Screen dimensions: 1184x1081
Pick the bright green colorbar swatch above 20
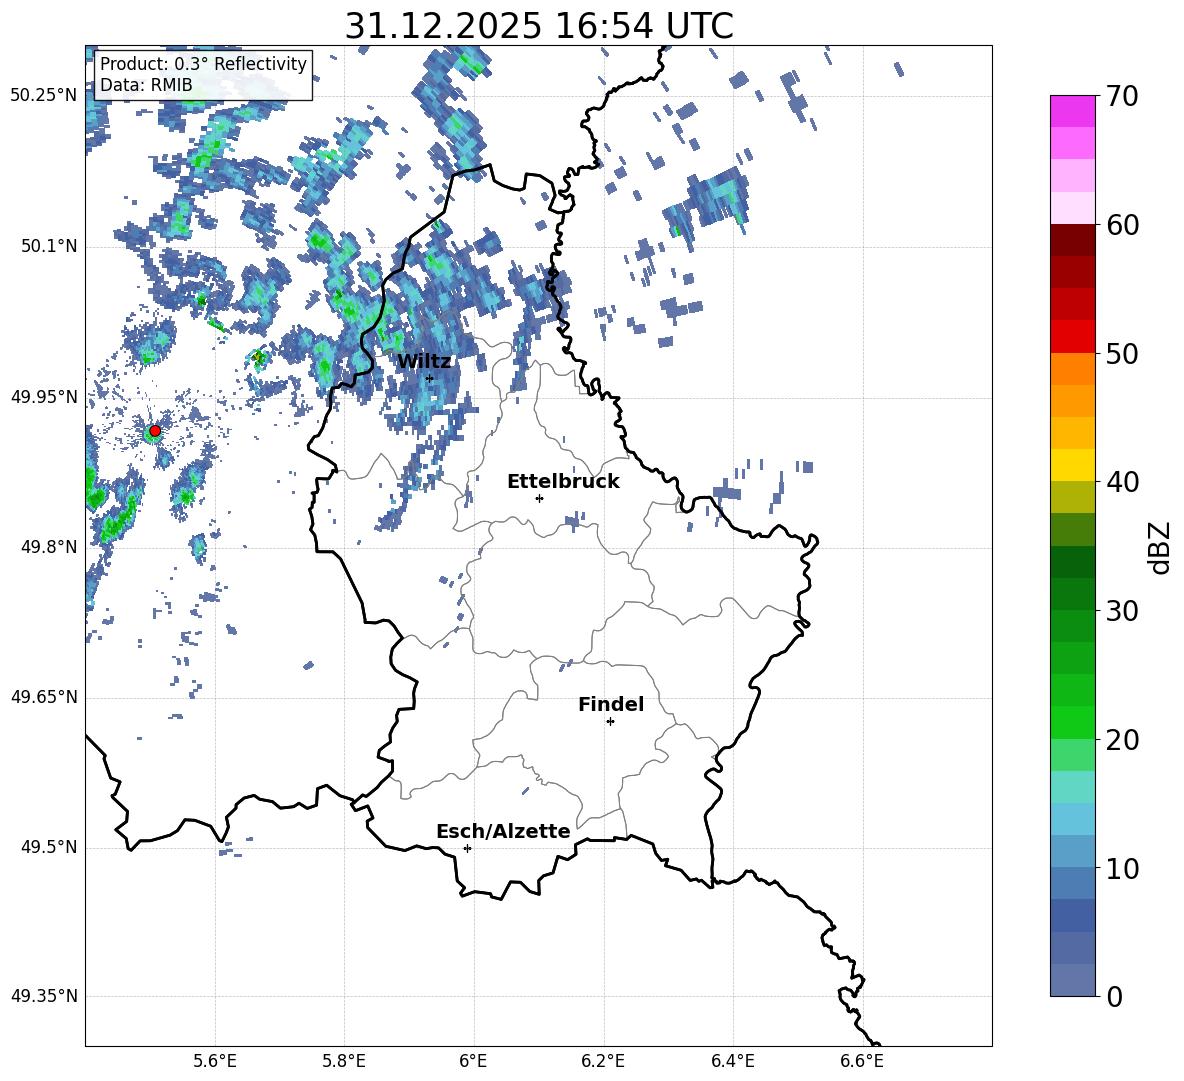pyautogui.click(x=1073, y=722)
